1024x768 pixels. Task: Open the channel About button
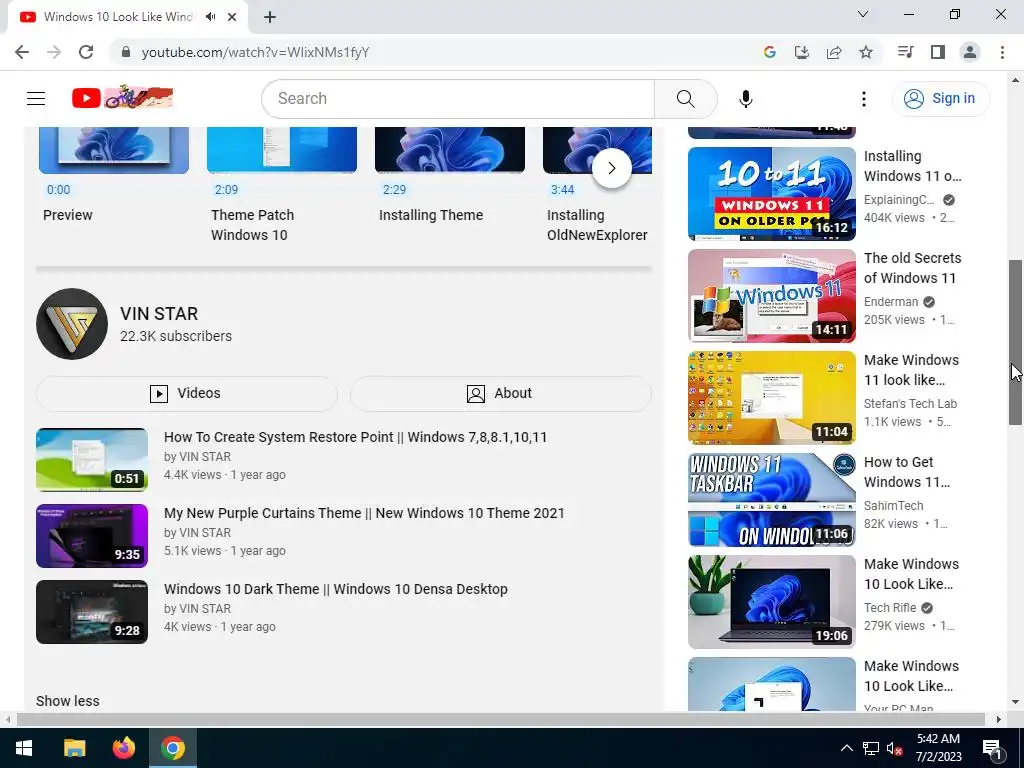(501, 393)
